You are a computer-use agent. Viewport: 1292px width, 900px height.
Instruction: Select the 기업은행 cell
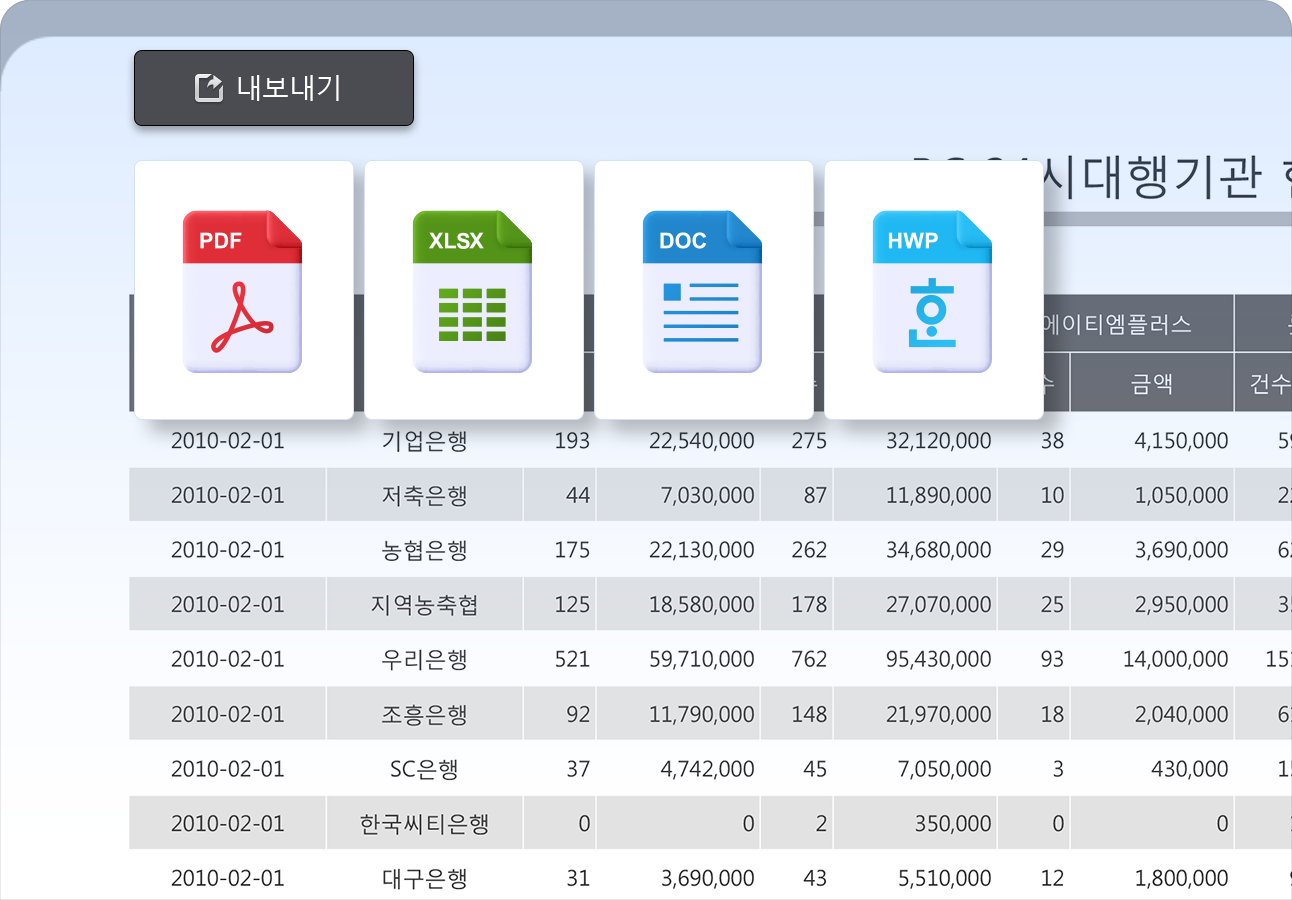pyautogui.click(x=424, y=441)
